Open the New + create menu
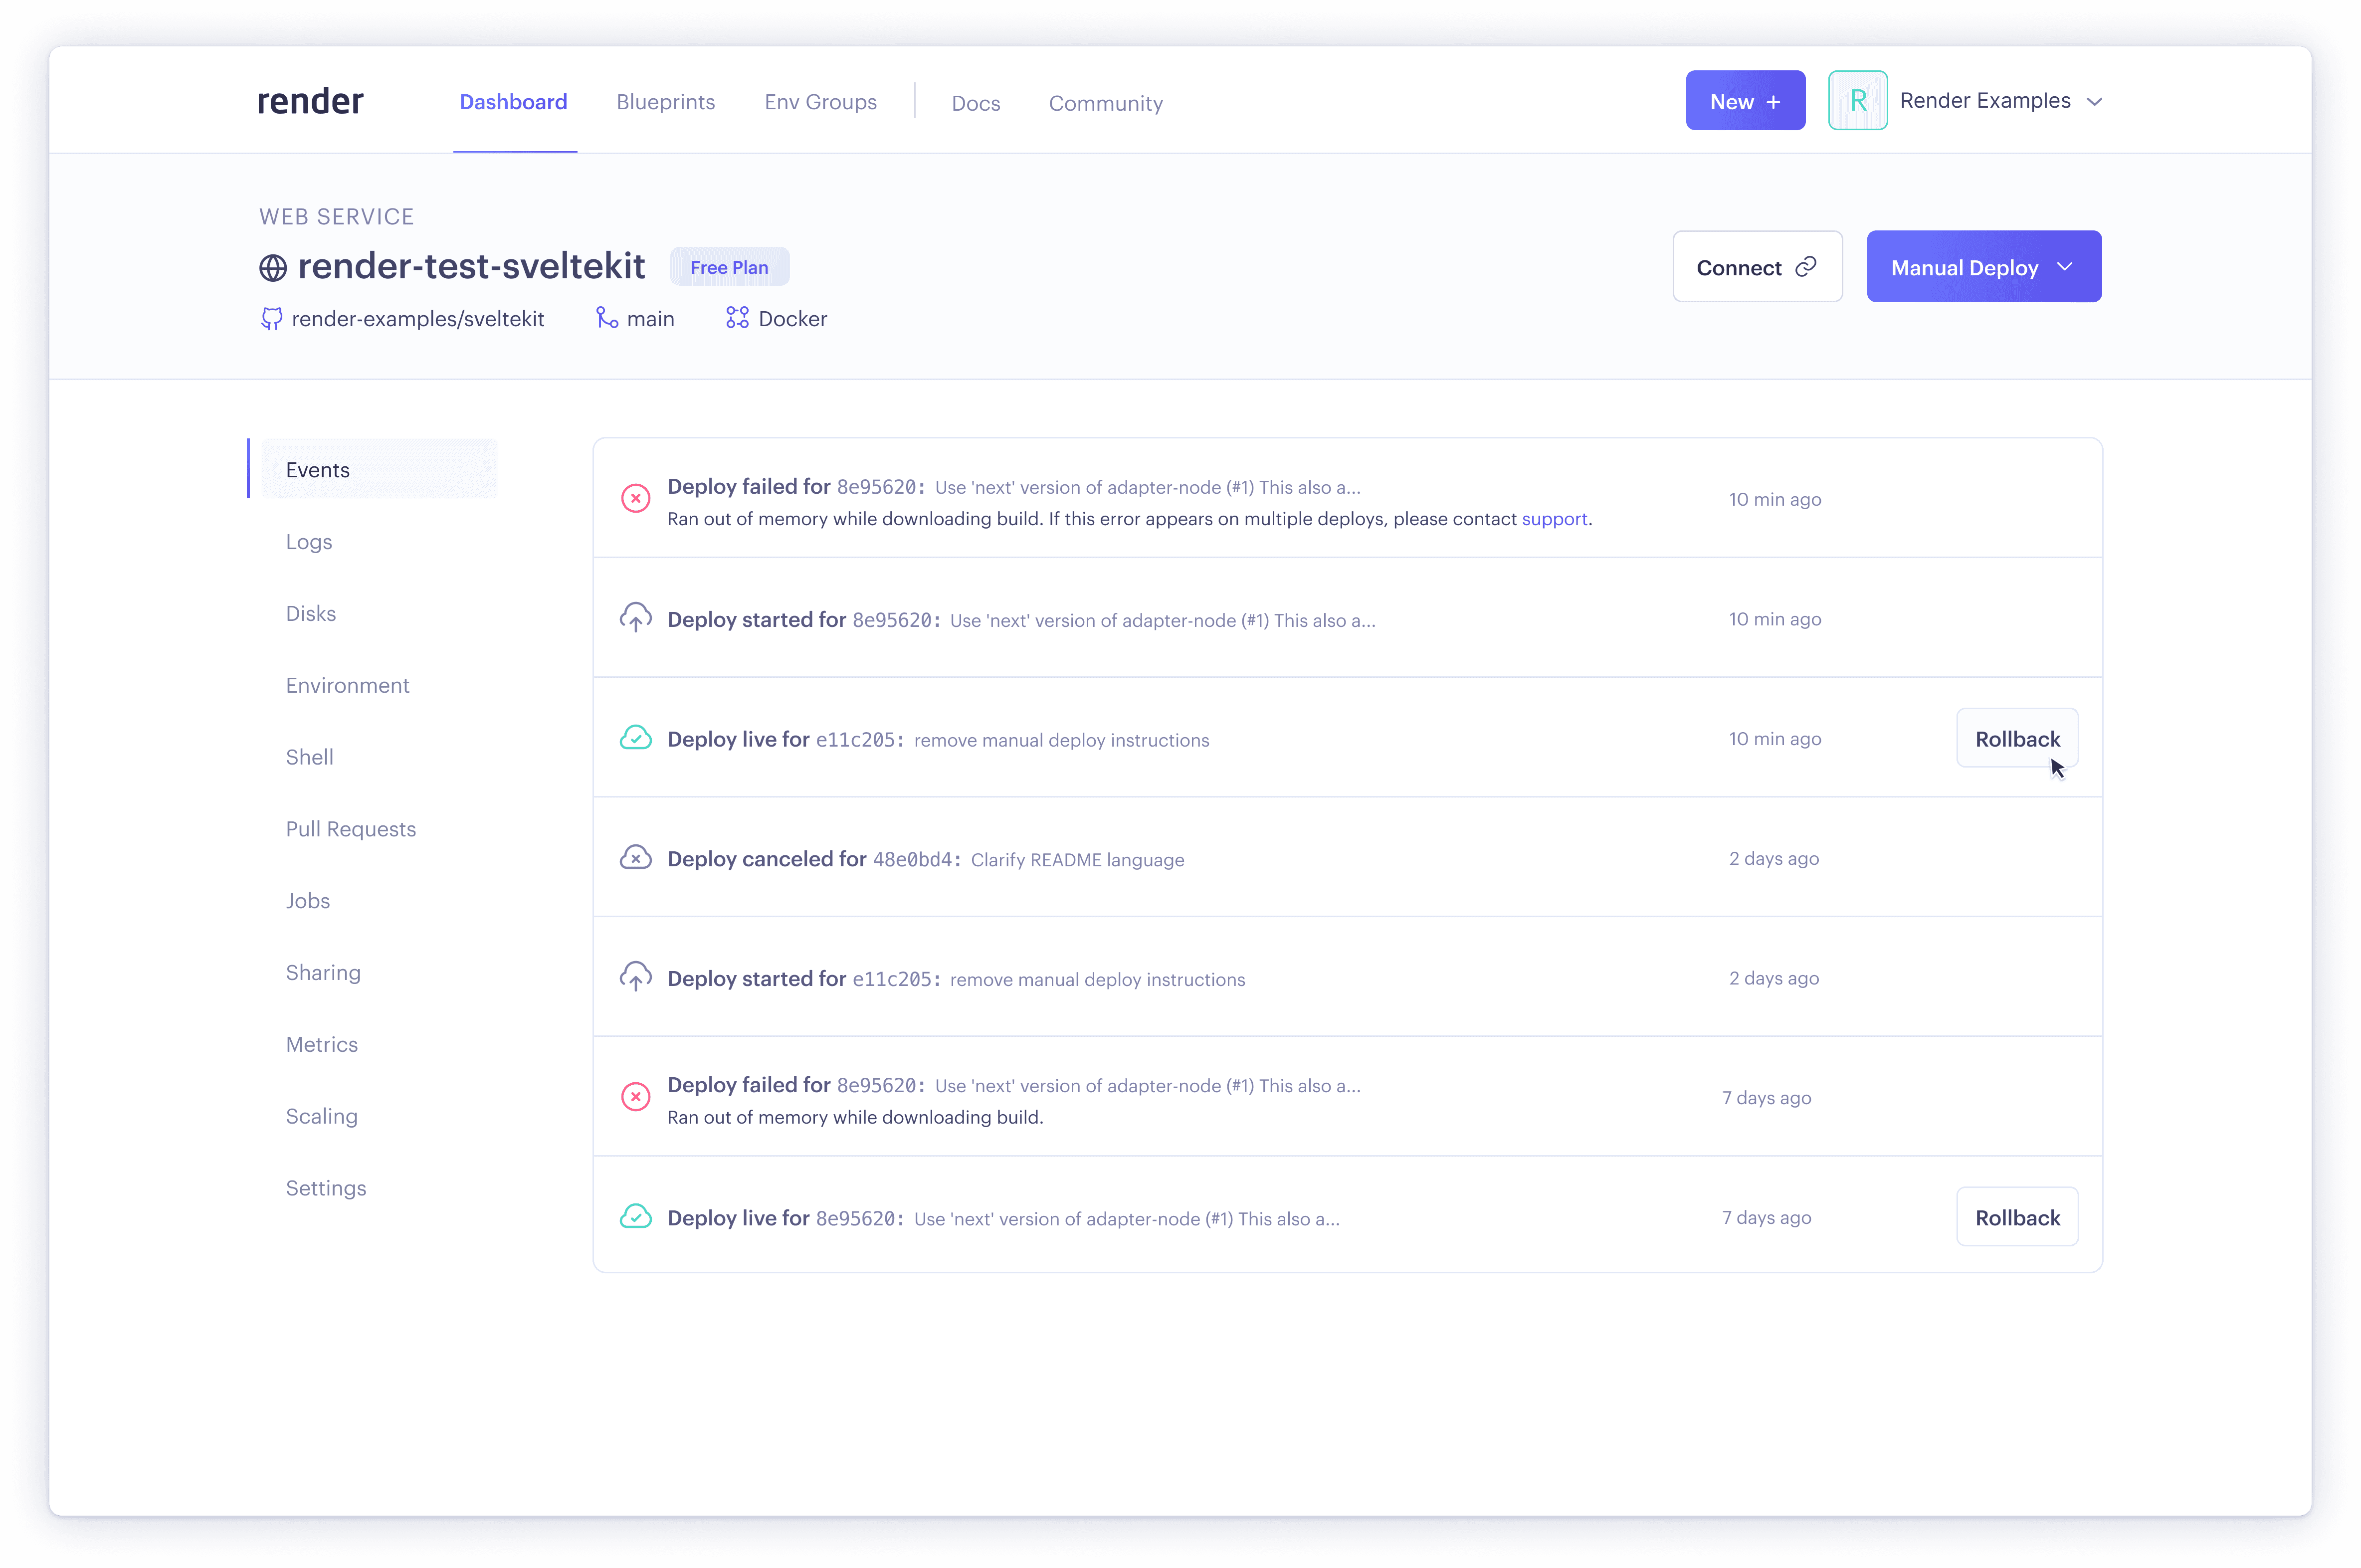 (1745, 101)
